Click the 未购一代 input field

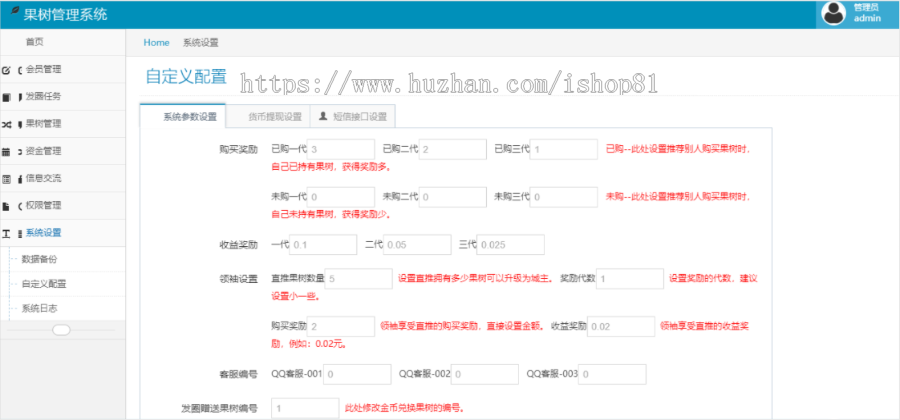click(341, 197)
